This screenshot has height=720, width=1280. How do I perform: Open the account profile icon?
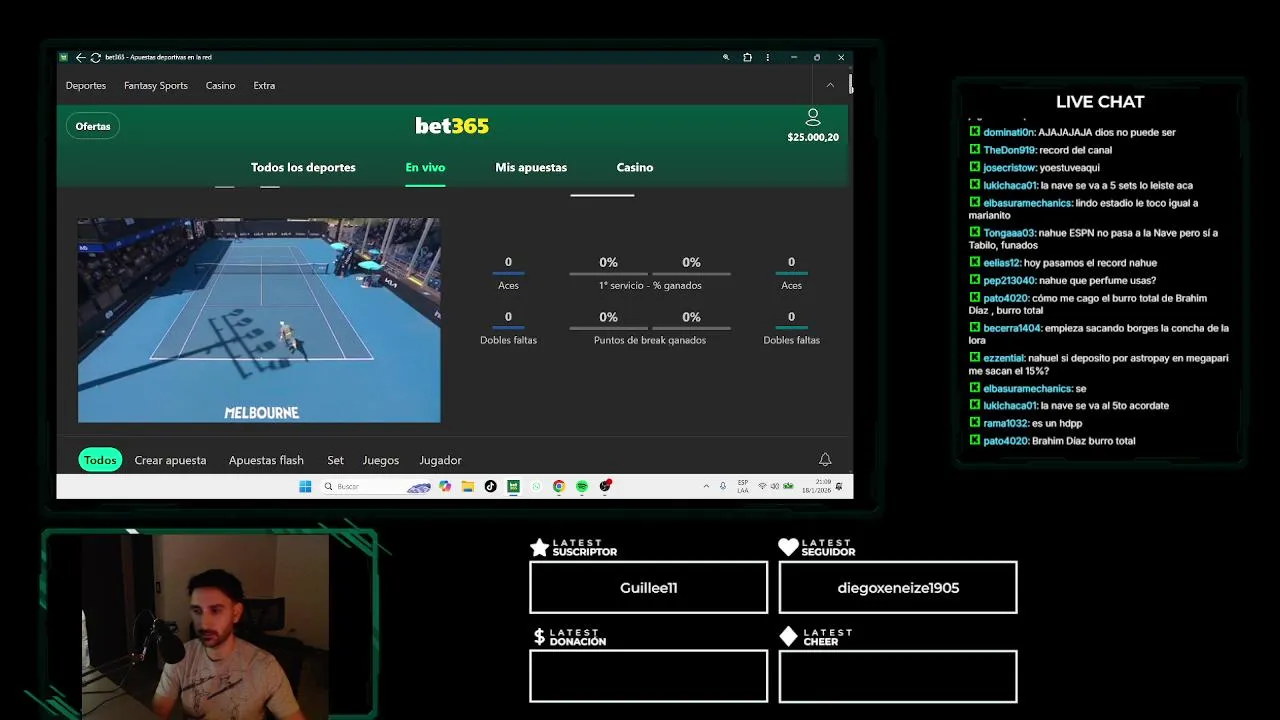[x=813, y=117]
